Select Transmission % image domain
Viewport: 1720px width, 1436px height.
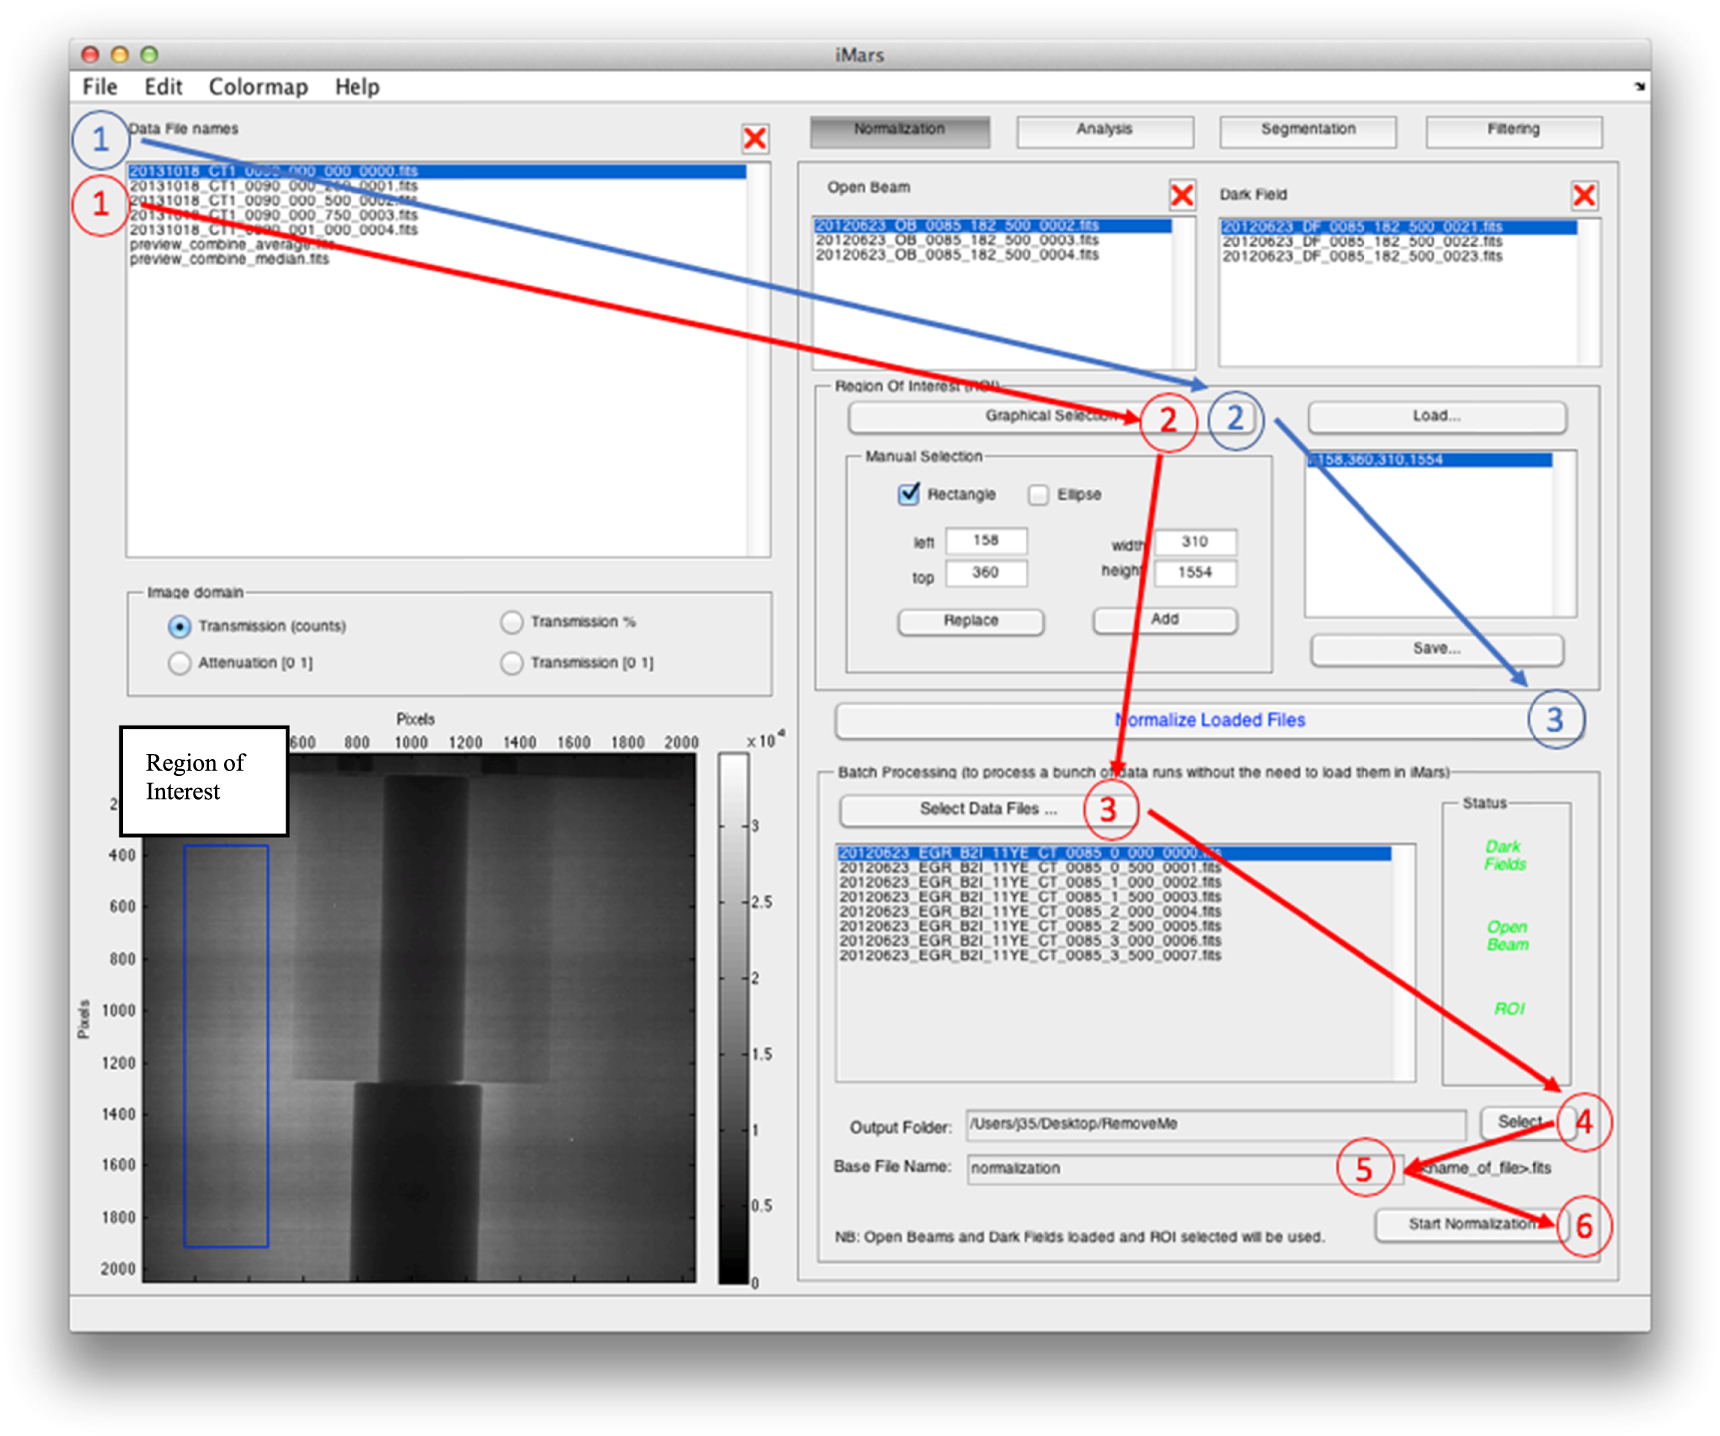[512, 622]
